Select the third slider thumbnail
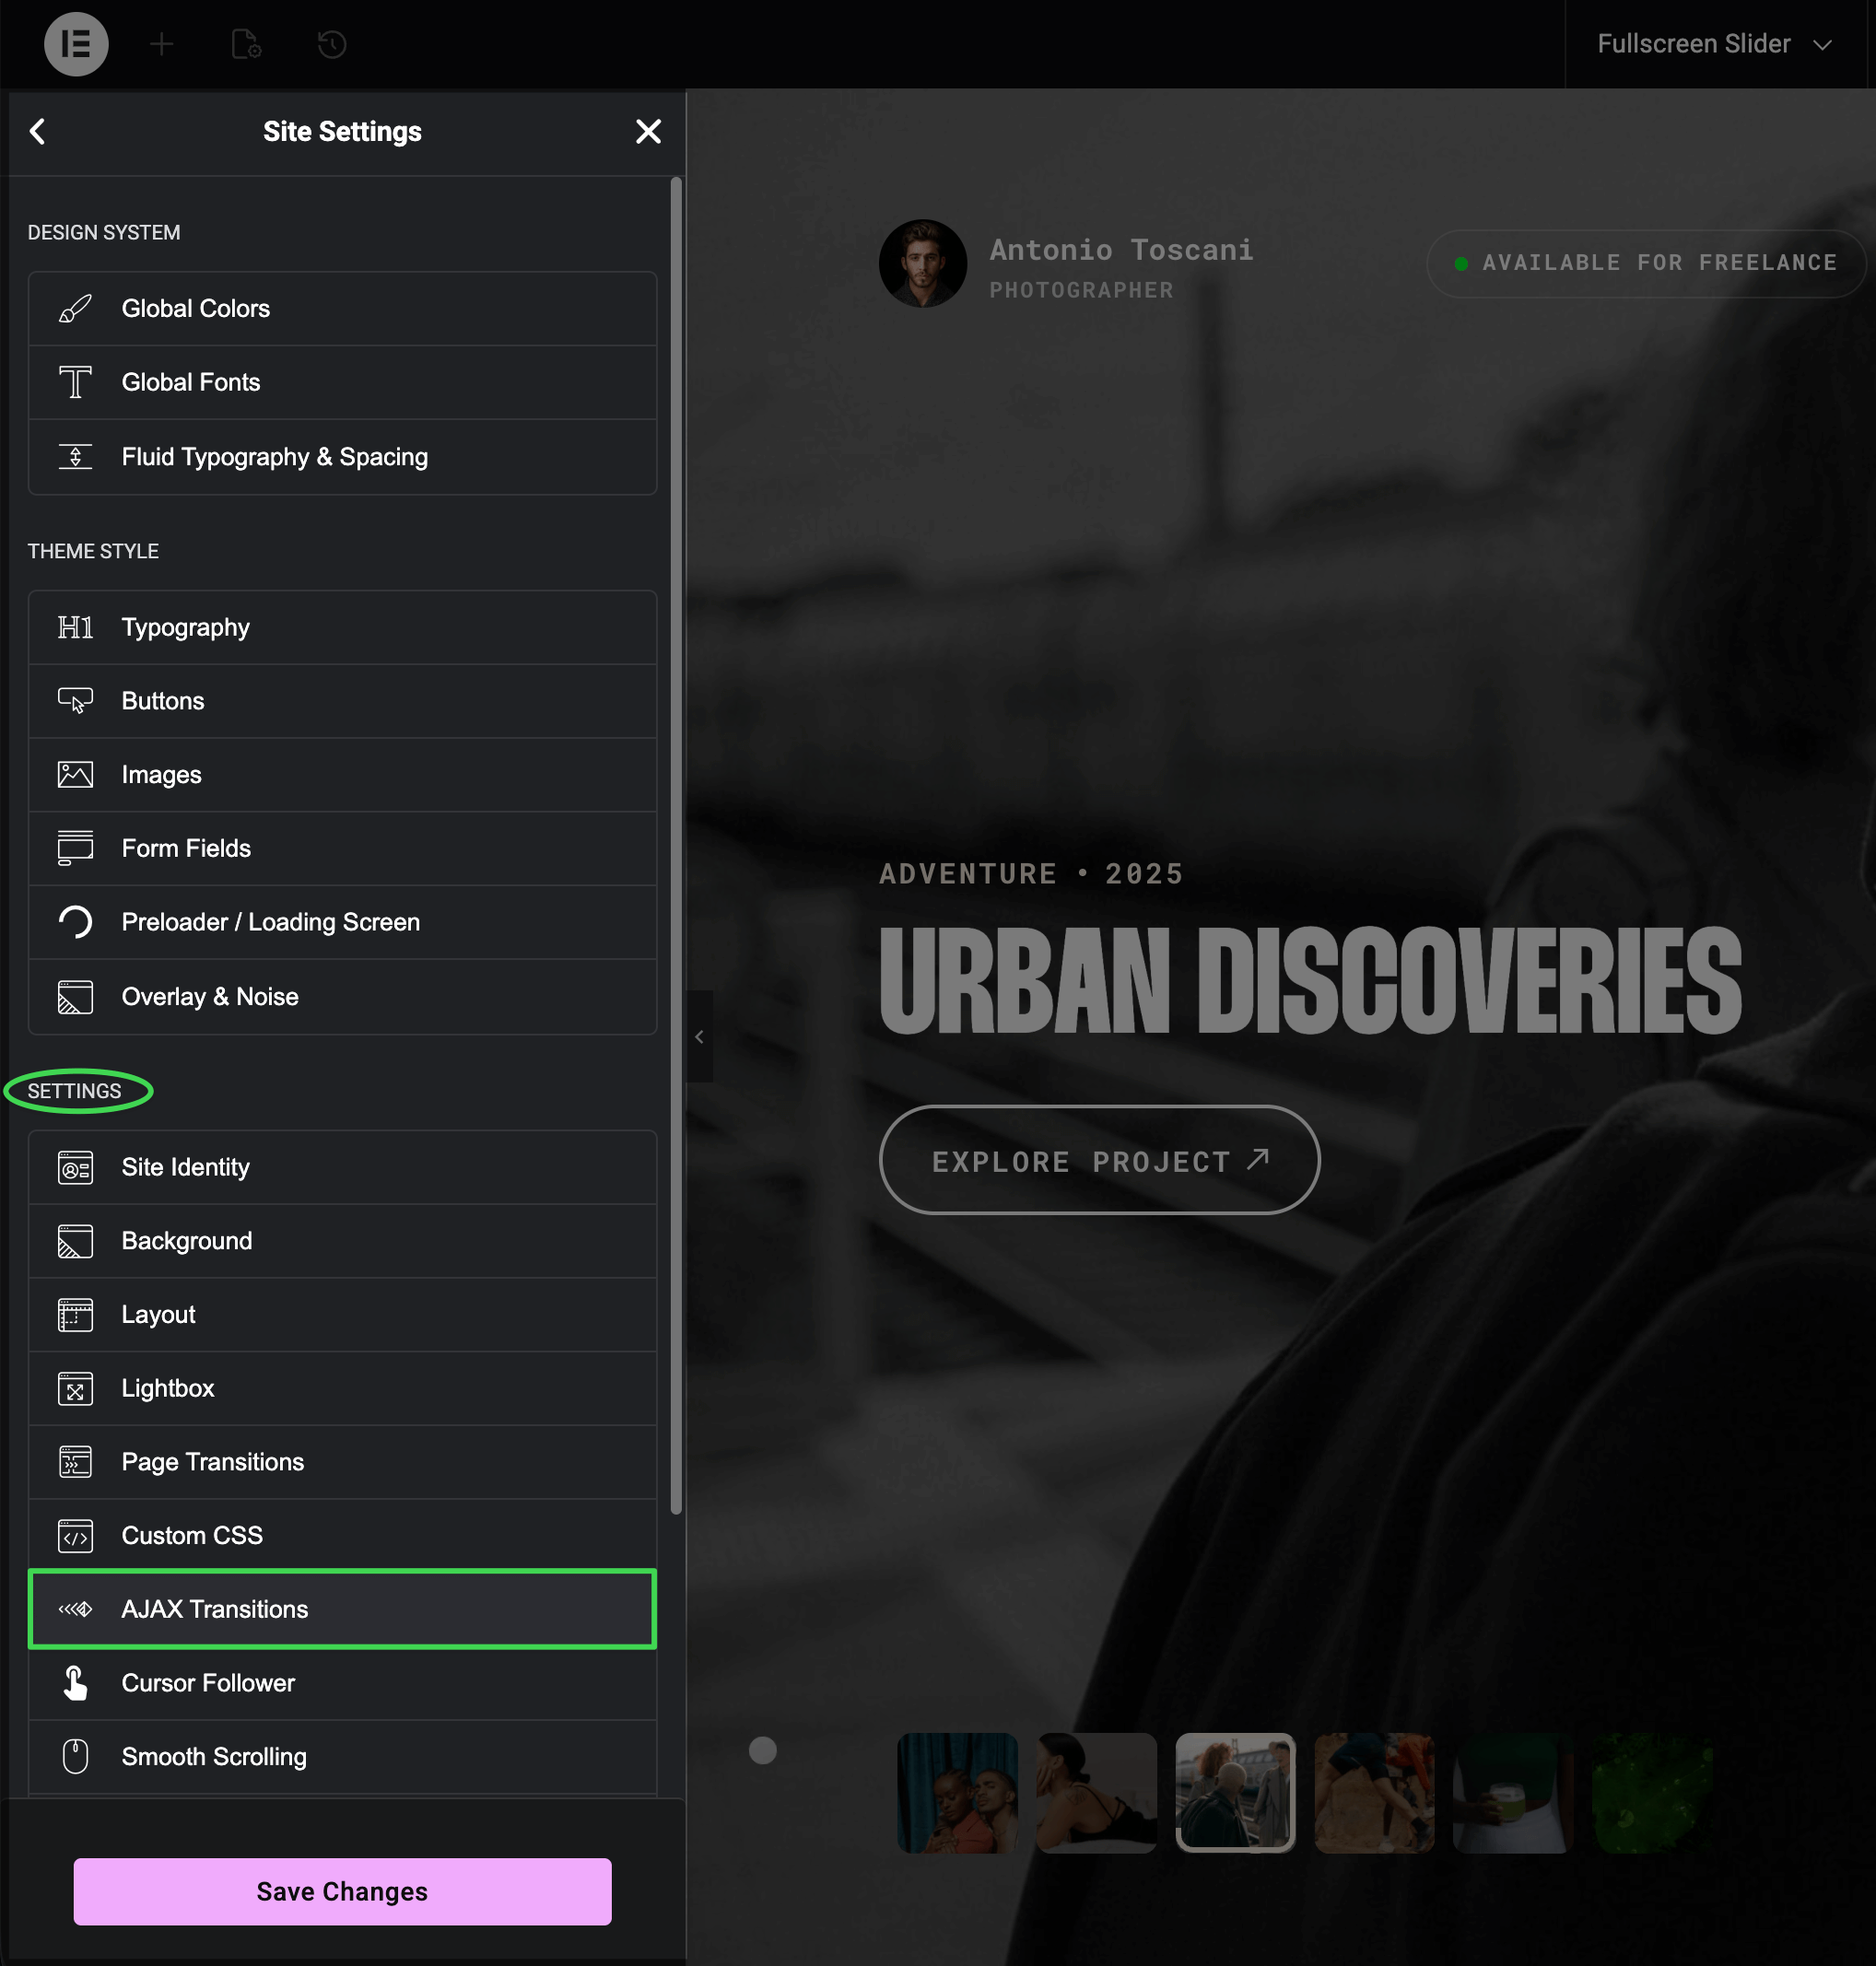The height and width of the screenshot is (1966, 1876). pos(1235,1792)
